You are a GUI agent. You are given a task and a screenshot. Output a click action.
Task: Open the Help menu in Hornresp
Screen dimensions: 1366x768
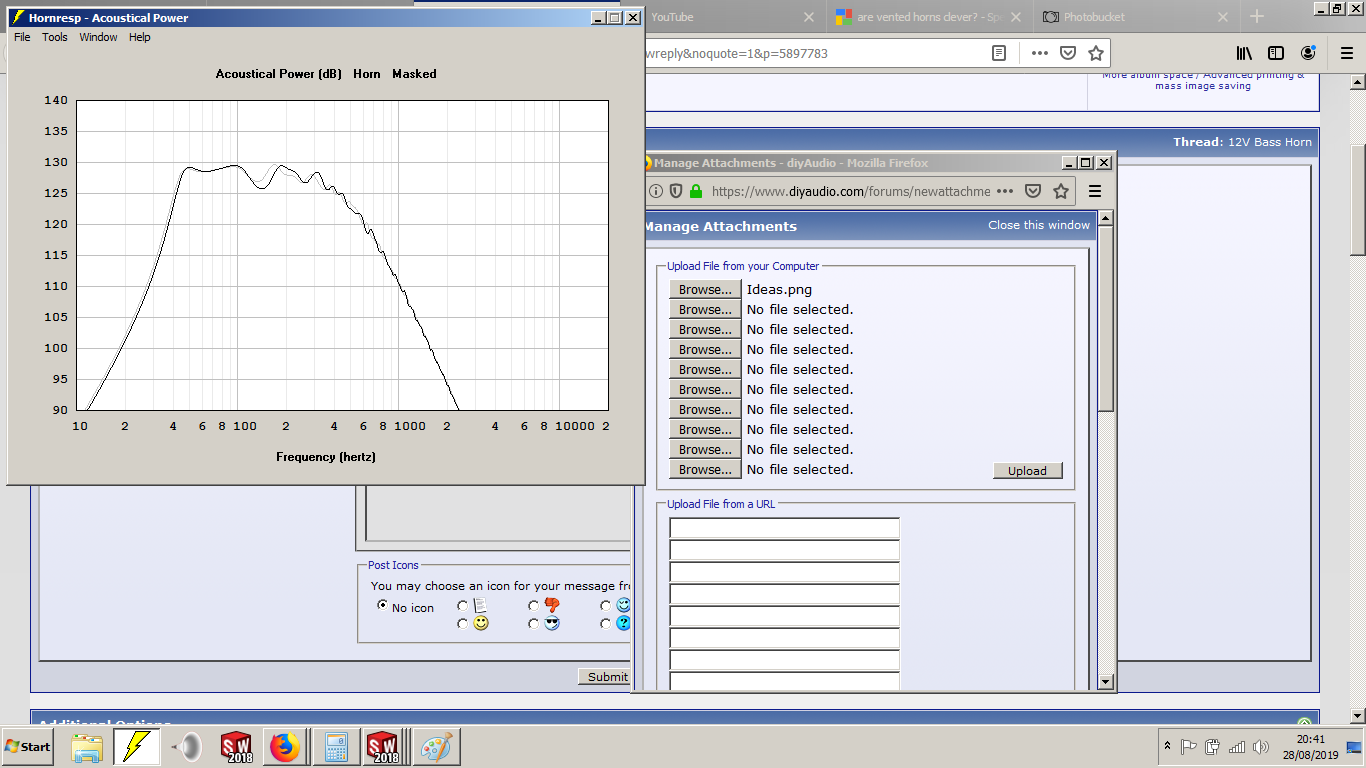tap(140, 37)
